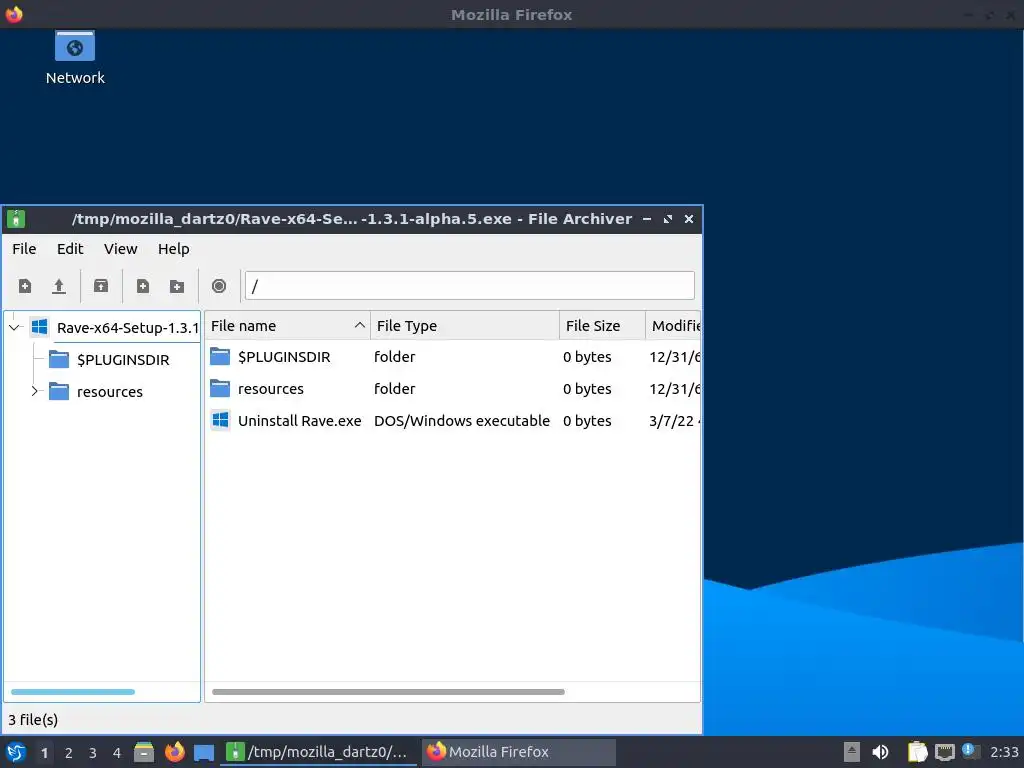Expand the resources folder in tree
Image resolution: width=1024 pixels, height=768 pixels.
pyautogui.click(x=35, y=391)
